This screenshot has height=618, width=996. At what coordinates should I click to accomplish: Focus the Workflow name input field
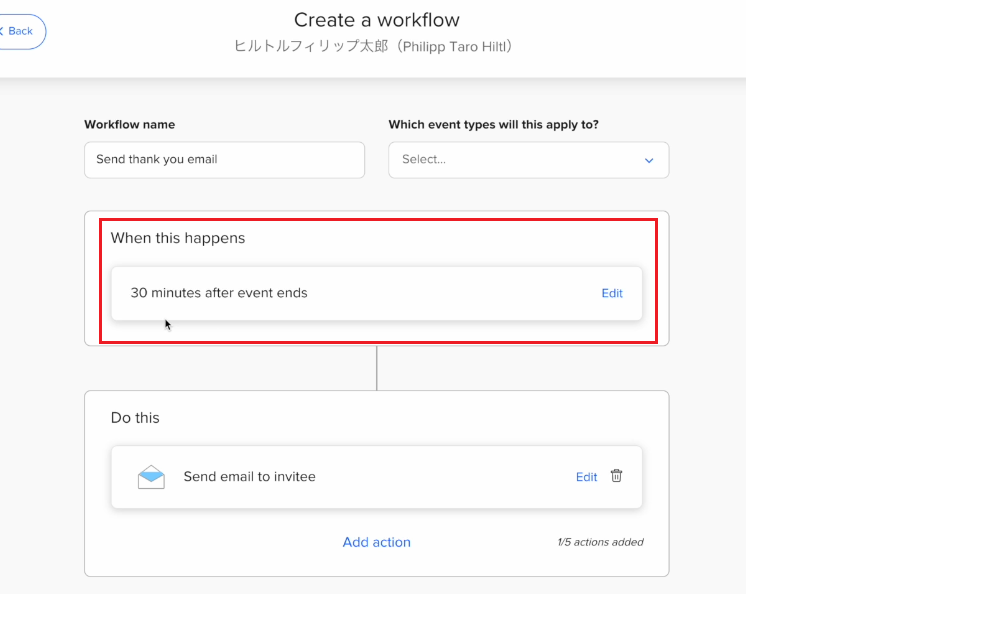224,160
